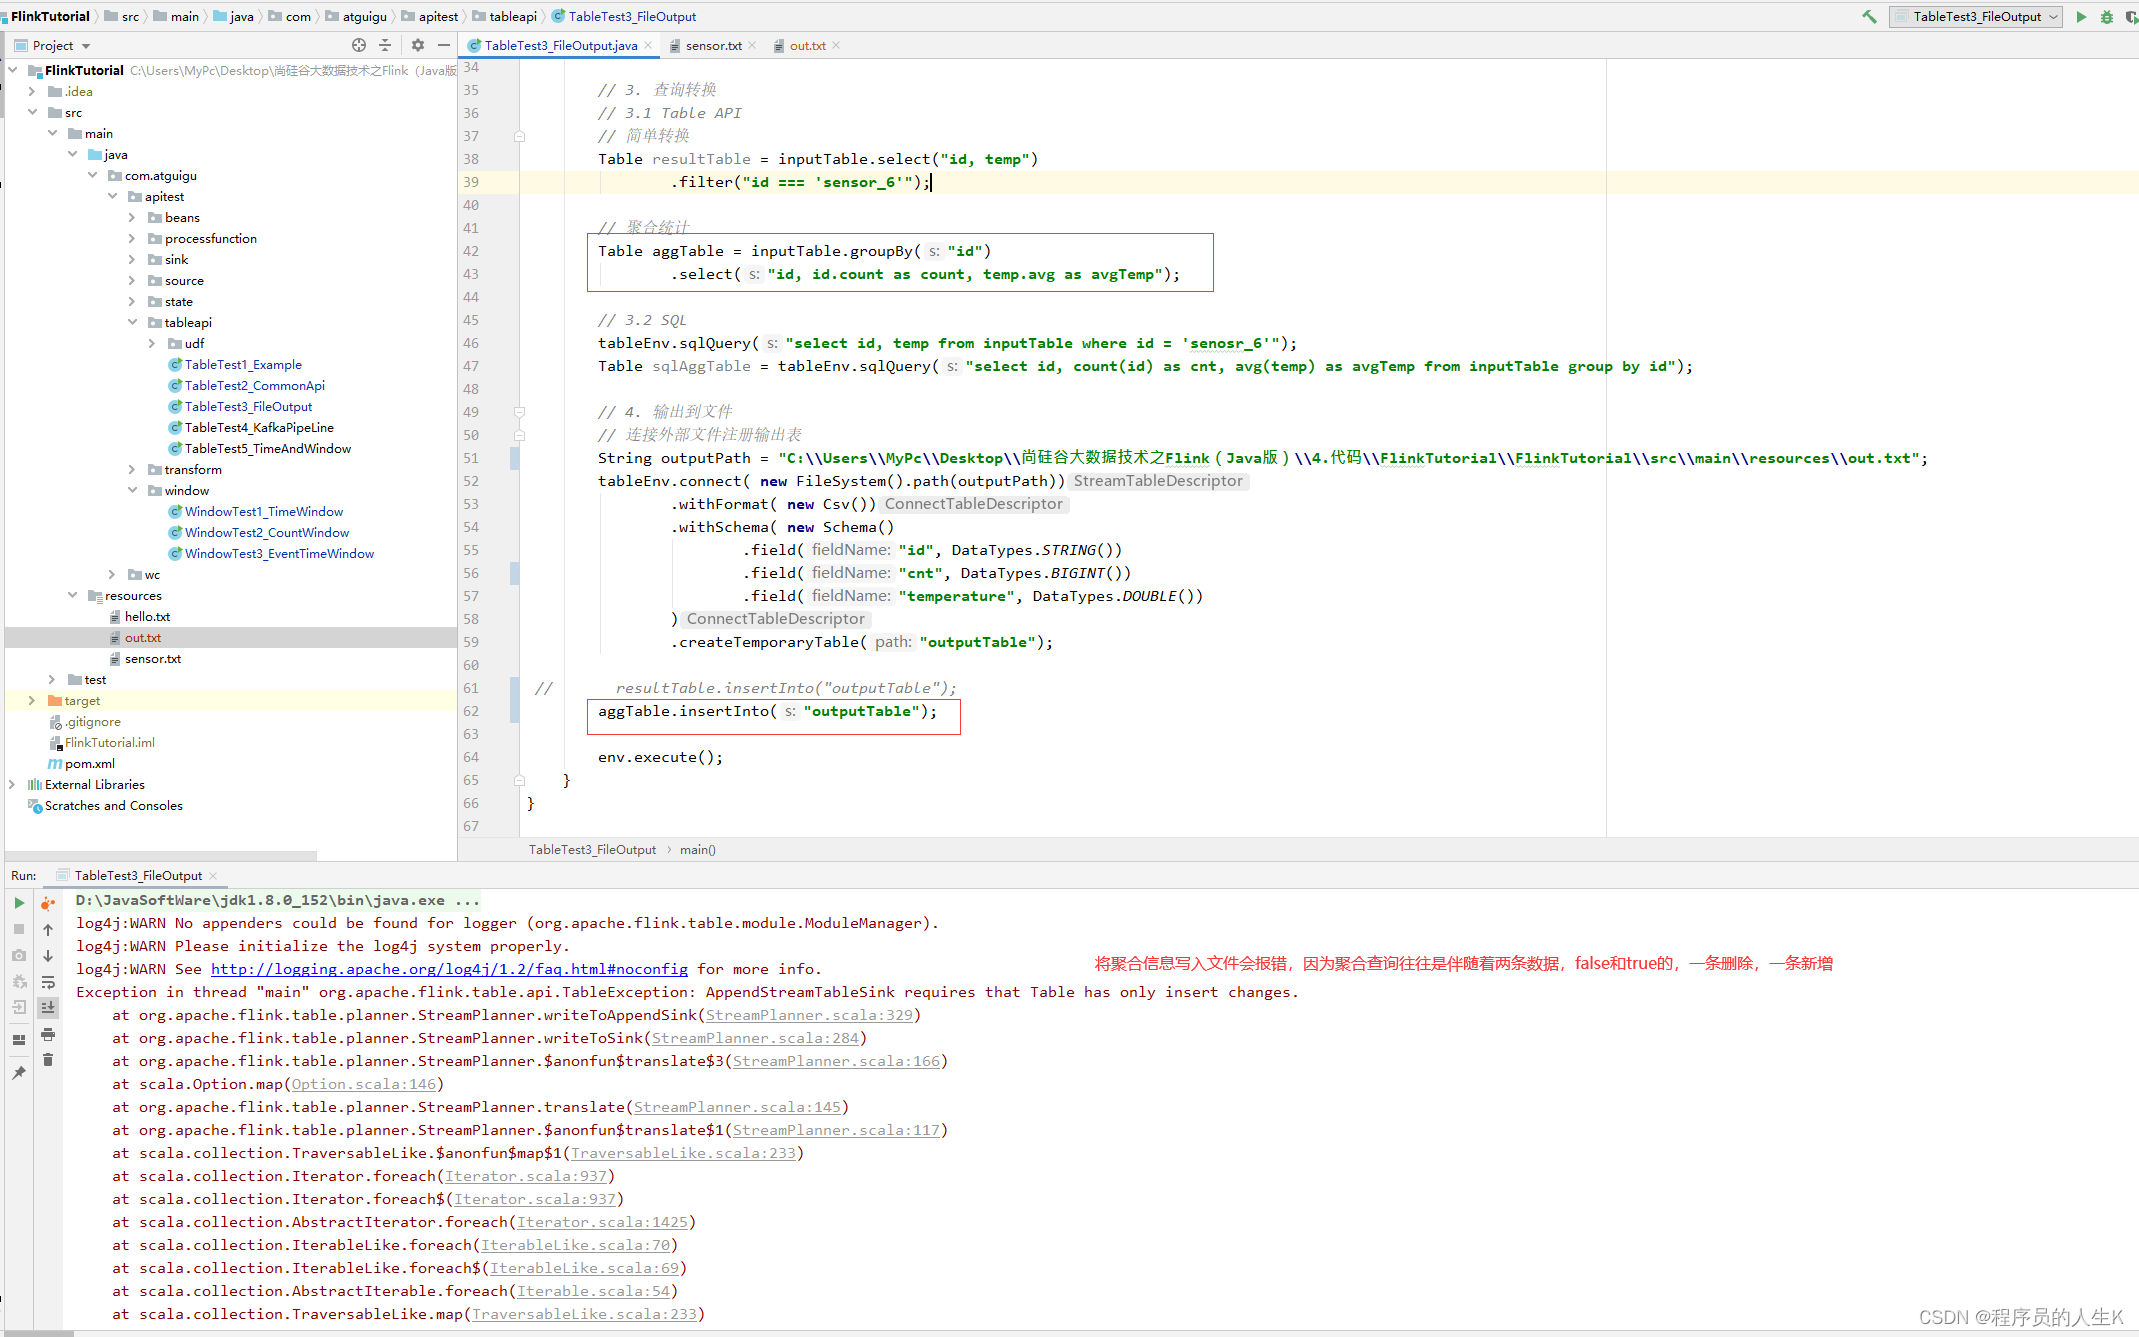Open the log4j faq noconfig link
The width and height of the screenshot is (2139, 1337).
[449, 969]
